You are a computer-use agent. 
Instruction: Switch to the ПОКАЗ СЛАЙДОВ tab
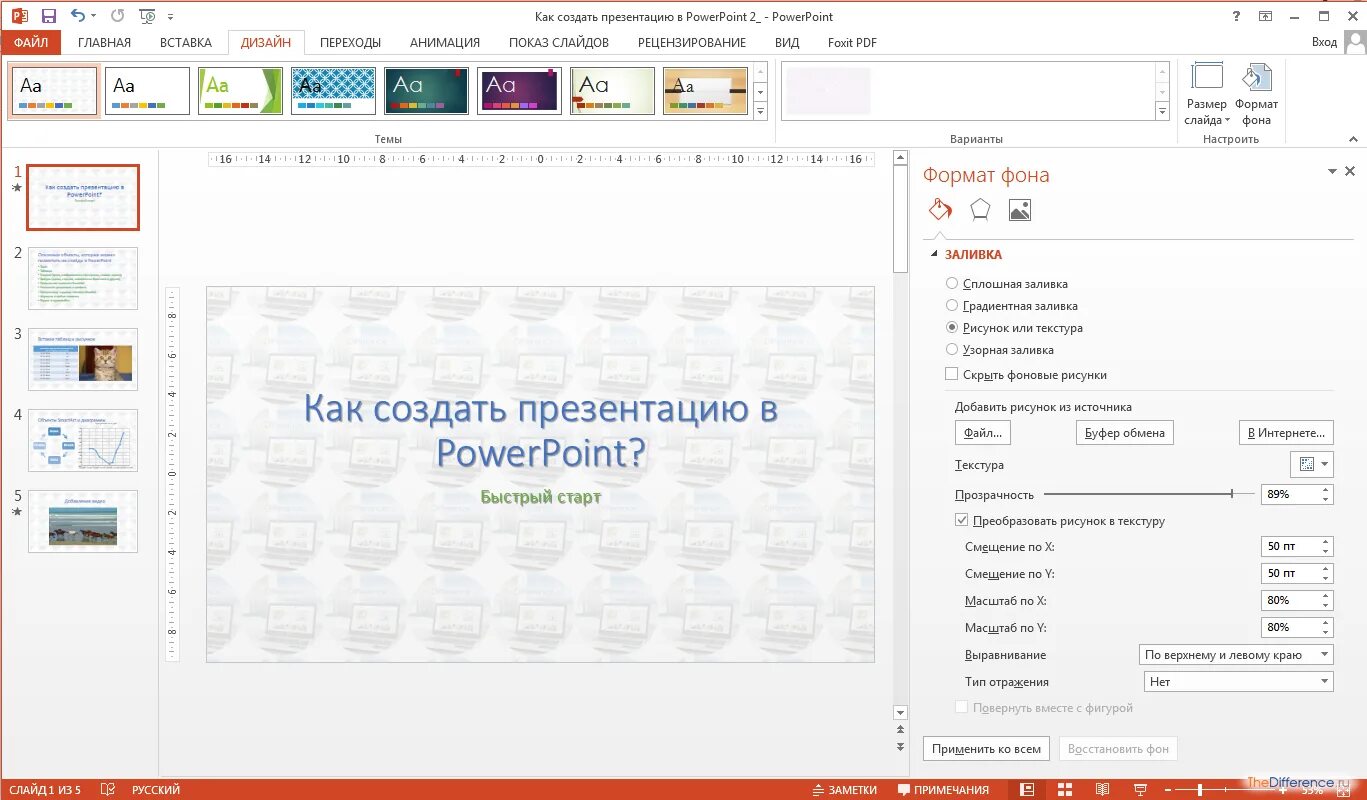[x=559, y=43]
